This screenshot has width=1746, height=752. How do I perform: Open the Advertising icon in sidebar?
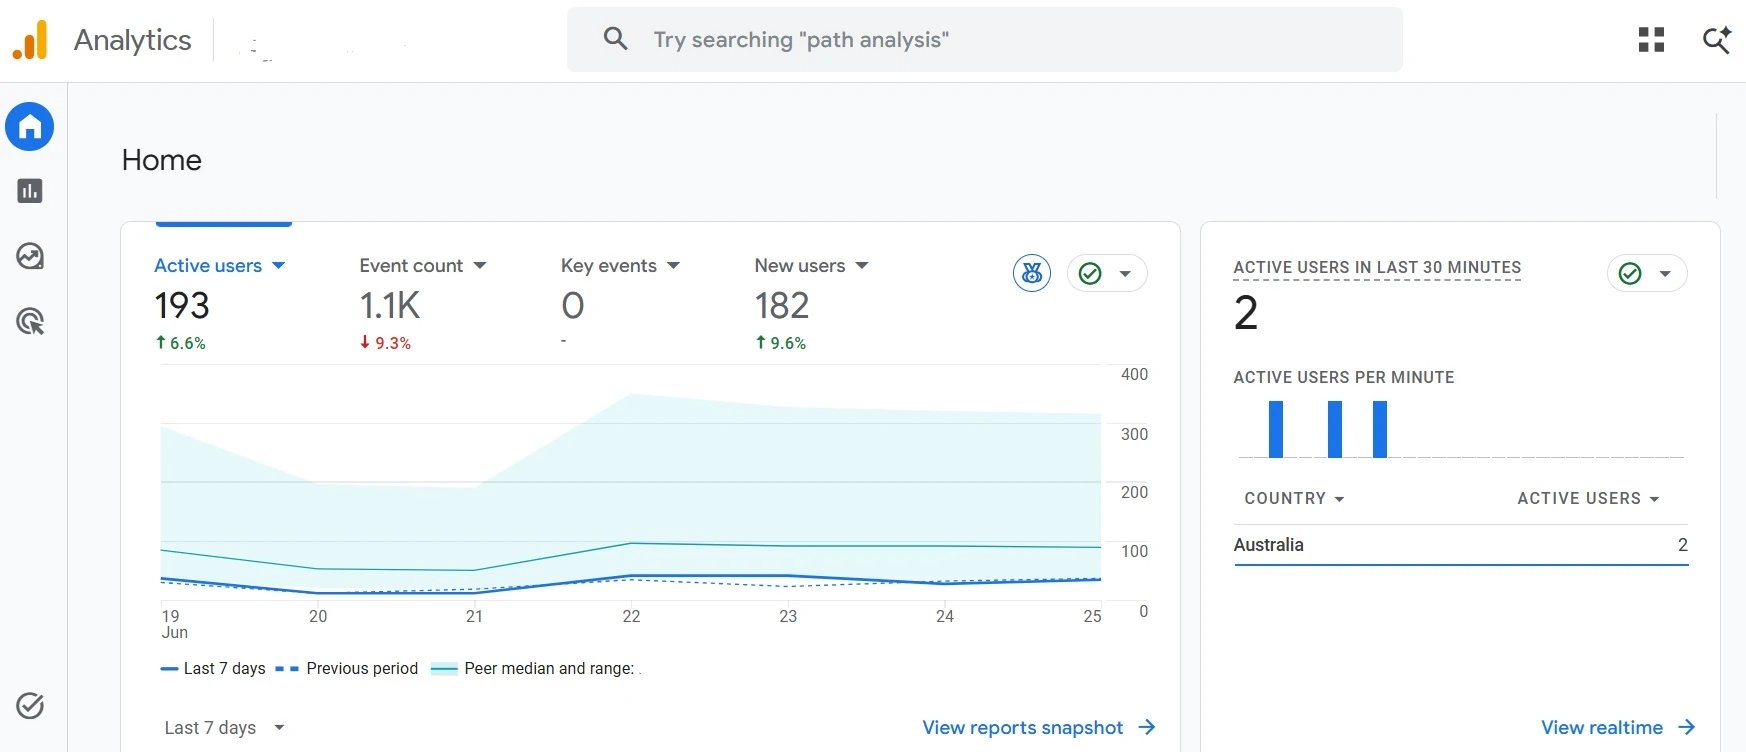point(30,321)
